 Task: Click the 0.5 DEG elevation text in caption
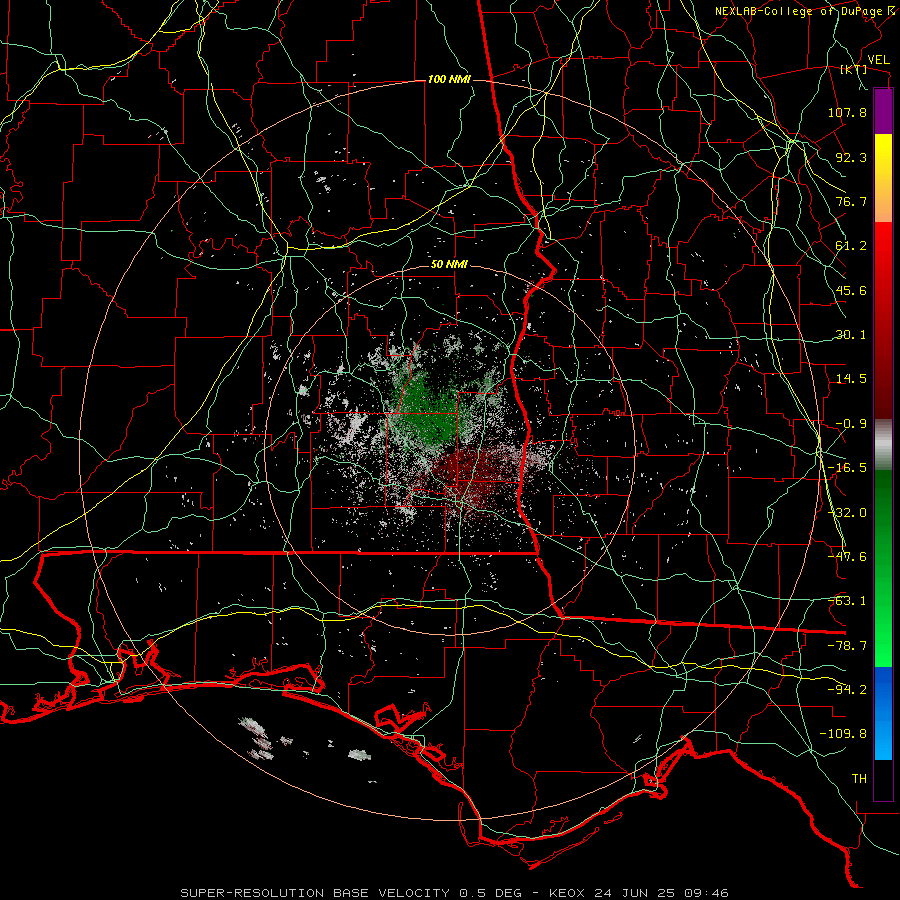click(492, 893)
